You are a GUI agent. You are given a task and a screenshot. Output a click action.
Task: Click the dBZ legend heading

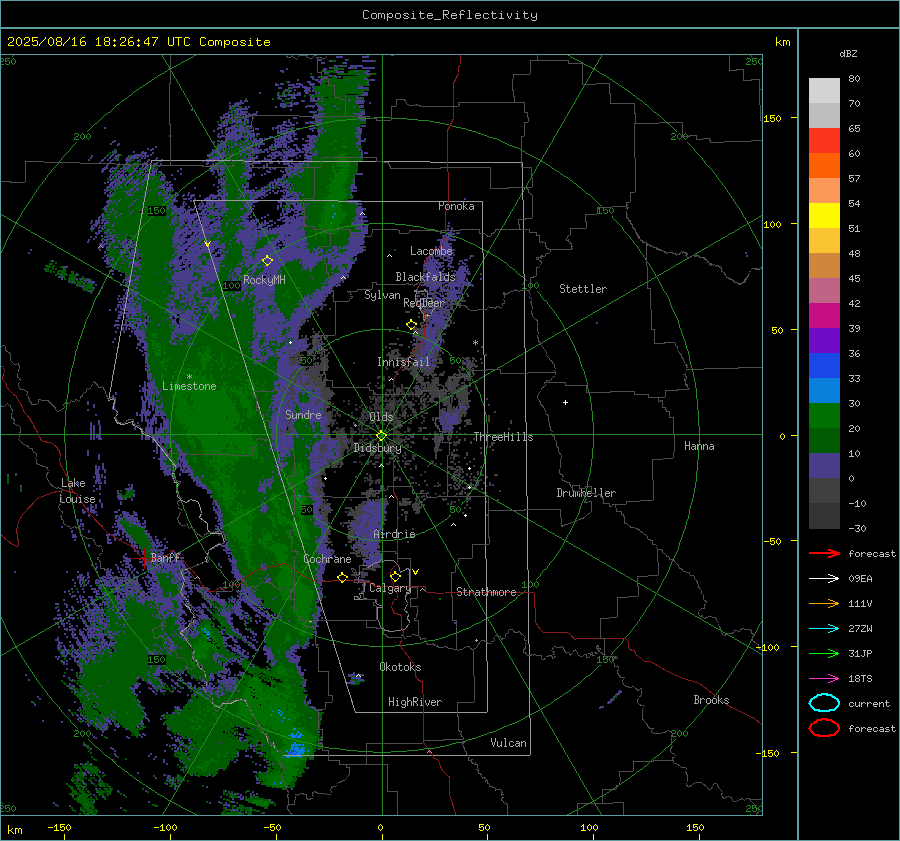tap(848, 53)
